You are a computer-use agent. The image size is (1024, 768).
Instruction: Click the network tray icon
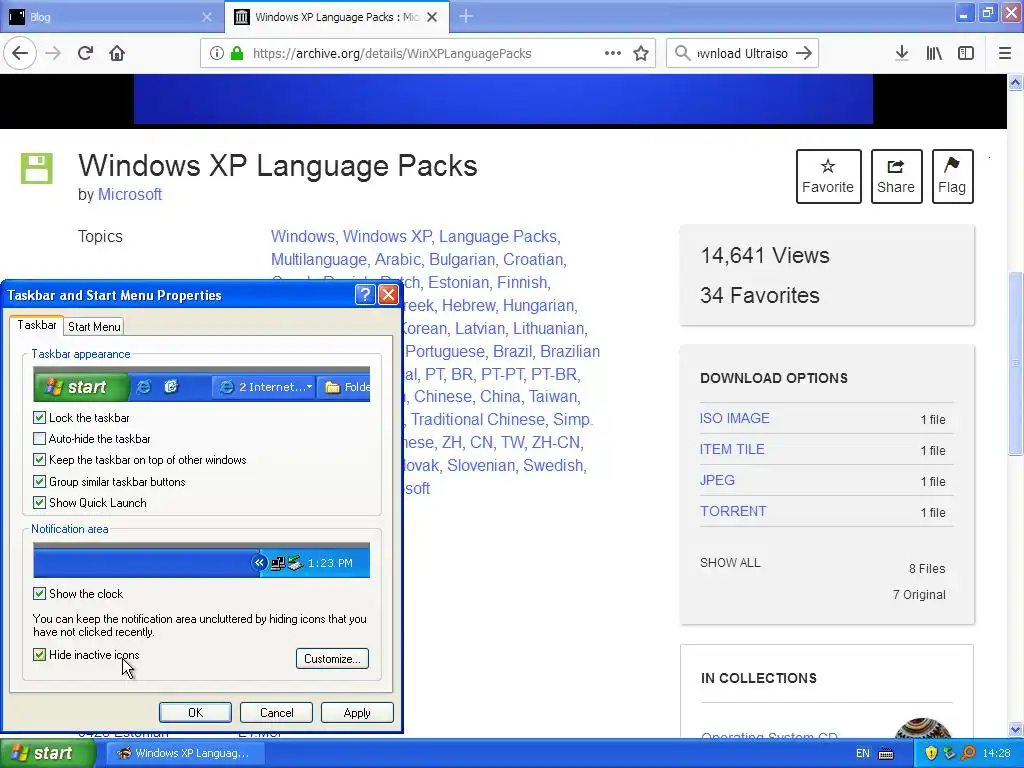(950, 754)
